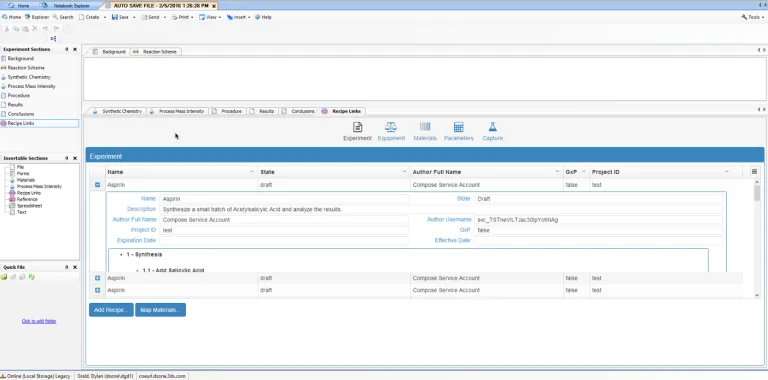The width and height of the screenshot is (768, 380).
Task: Click the Delete X icon in edit toolbar
Action: 35,29
